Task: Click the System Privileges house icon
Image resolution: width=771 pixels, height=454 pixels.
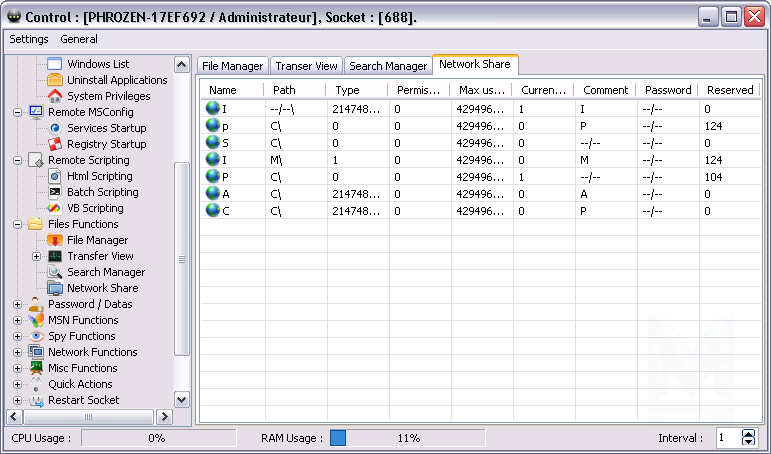Action: click(x=55, y=96)
